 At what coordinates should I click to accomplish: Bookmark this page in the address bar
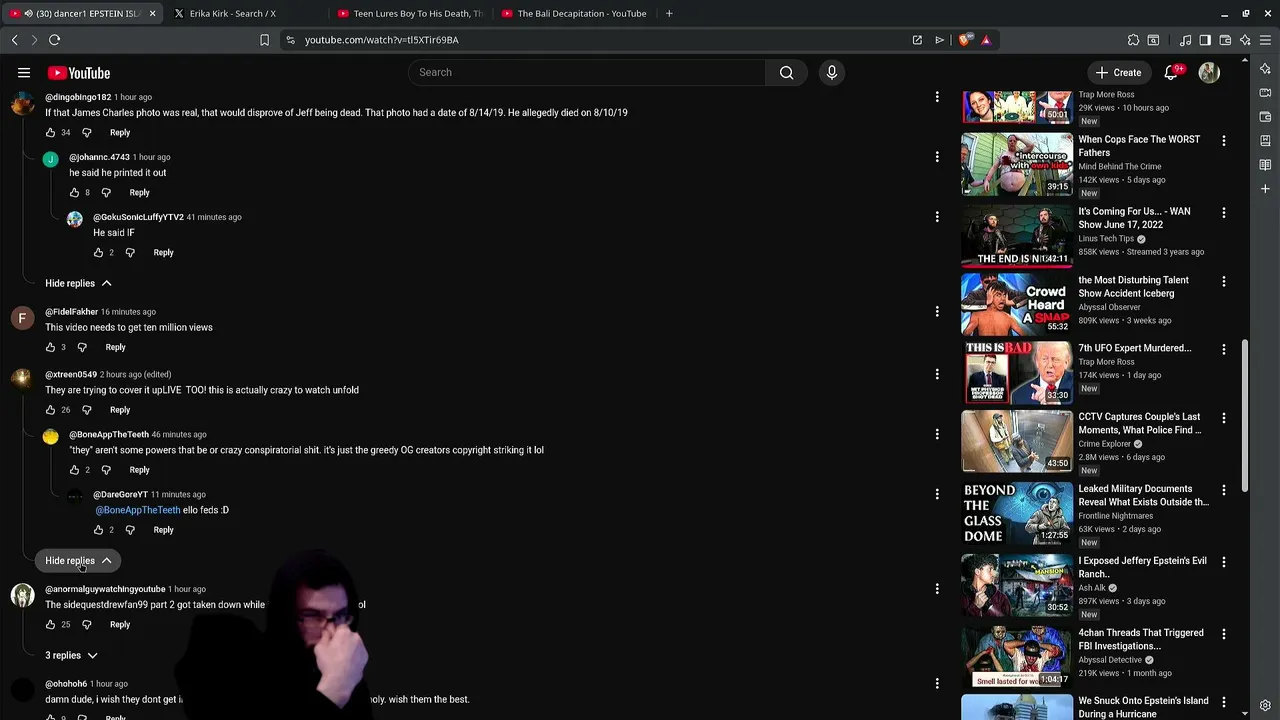pos(264,40)
